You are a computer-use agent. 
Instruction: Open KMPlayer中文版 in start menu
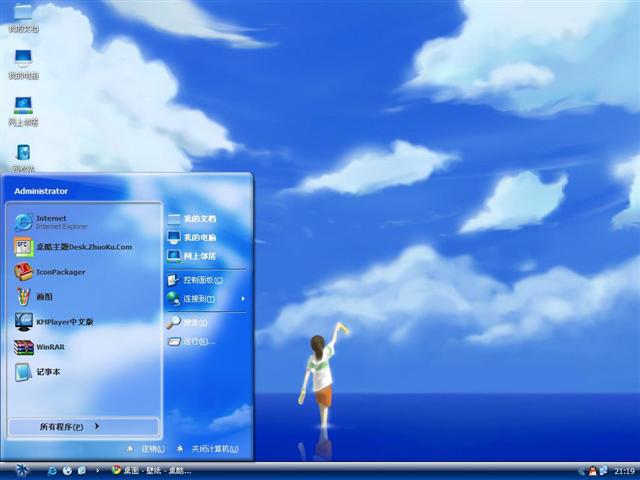pyautogui.click(x=54, y=322)
